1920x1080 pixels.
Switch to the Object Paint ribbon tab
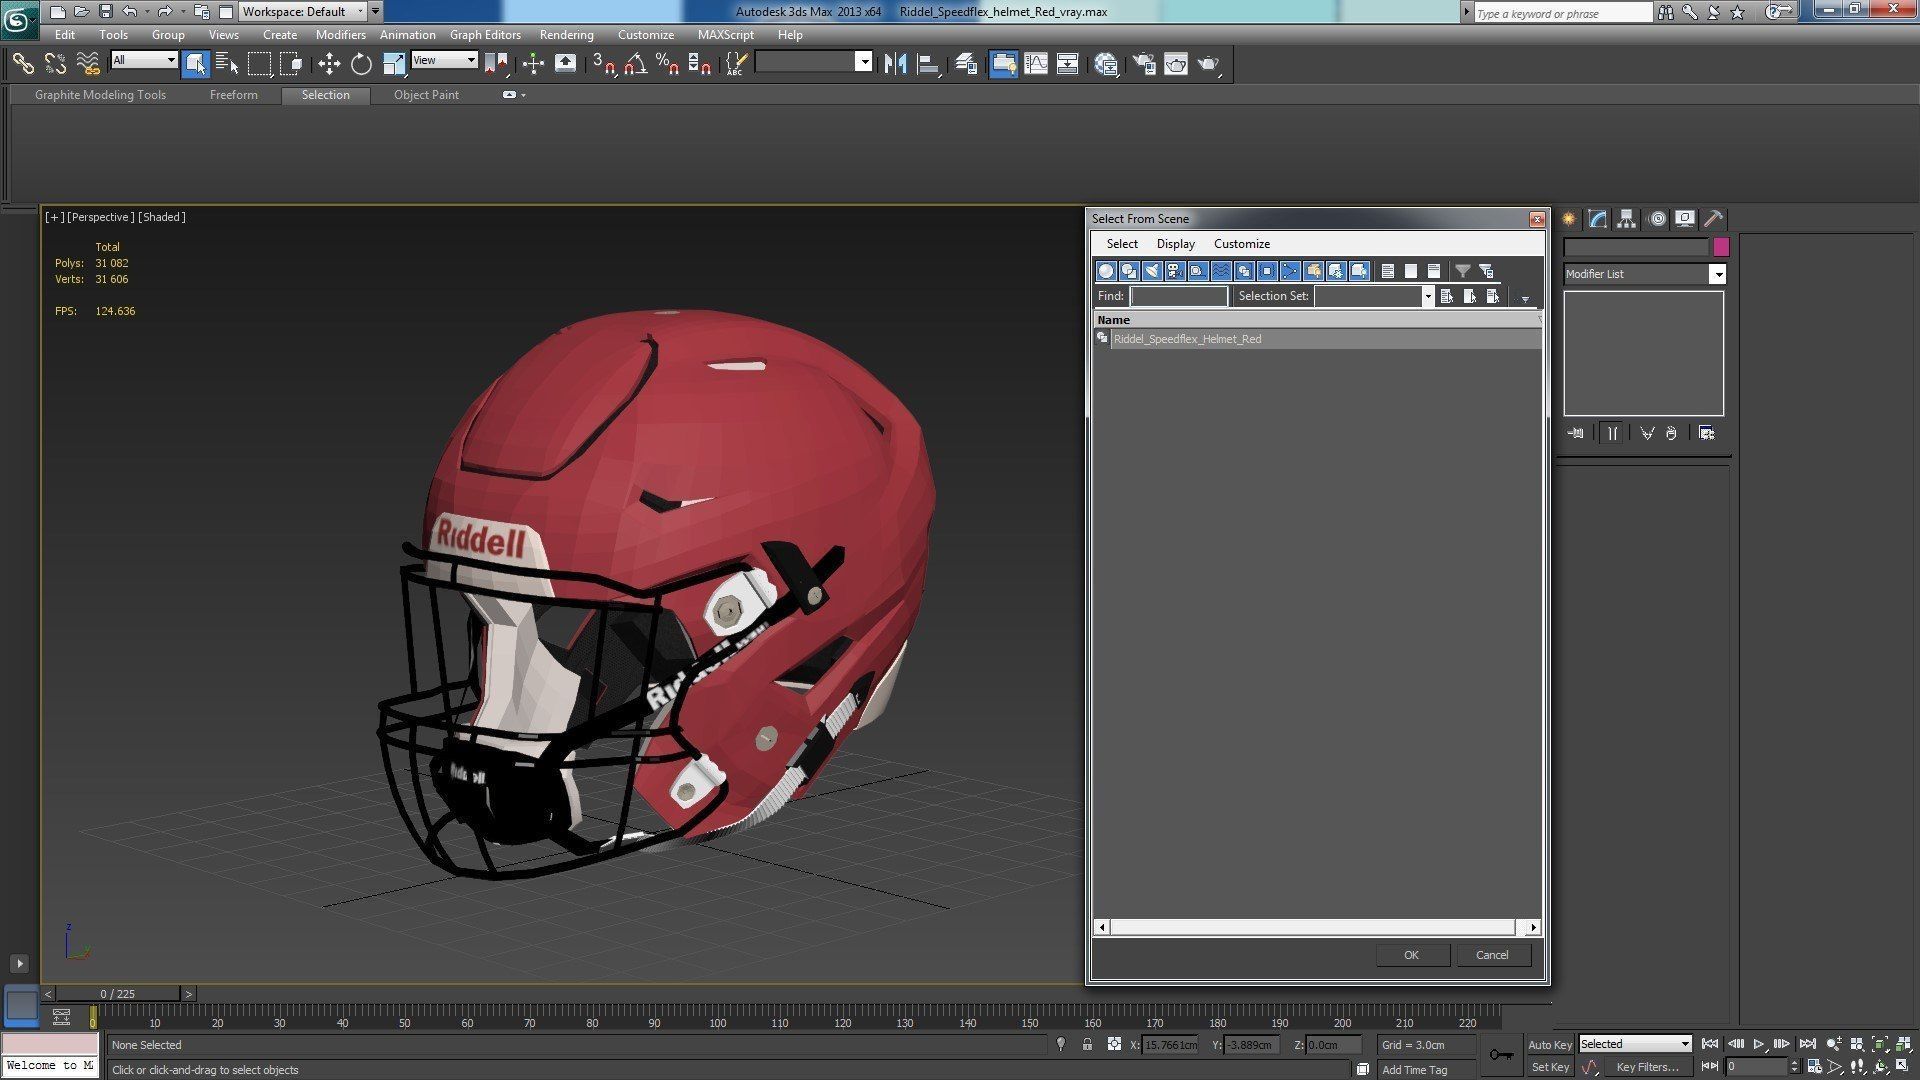pyautogui.click(x=426, y=95)
